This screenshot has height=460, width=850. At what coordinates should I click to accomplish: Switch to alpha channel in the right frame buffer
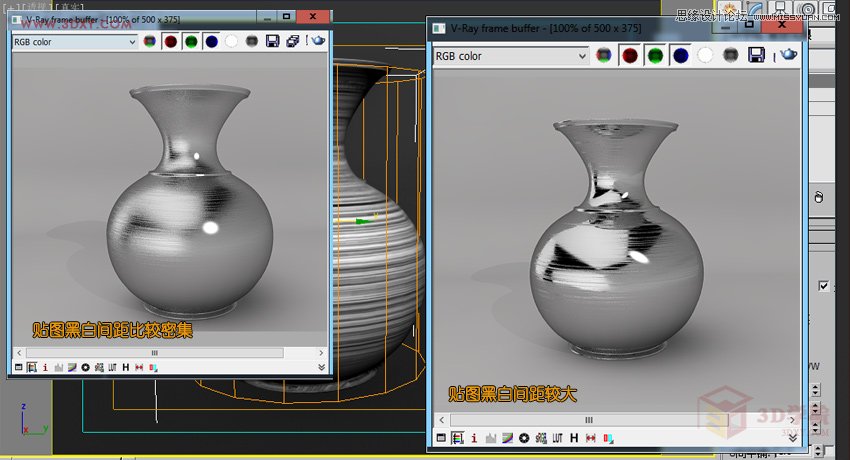705,55
